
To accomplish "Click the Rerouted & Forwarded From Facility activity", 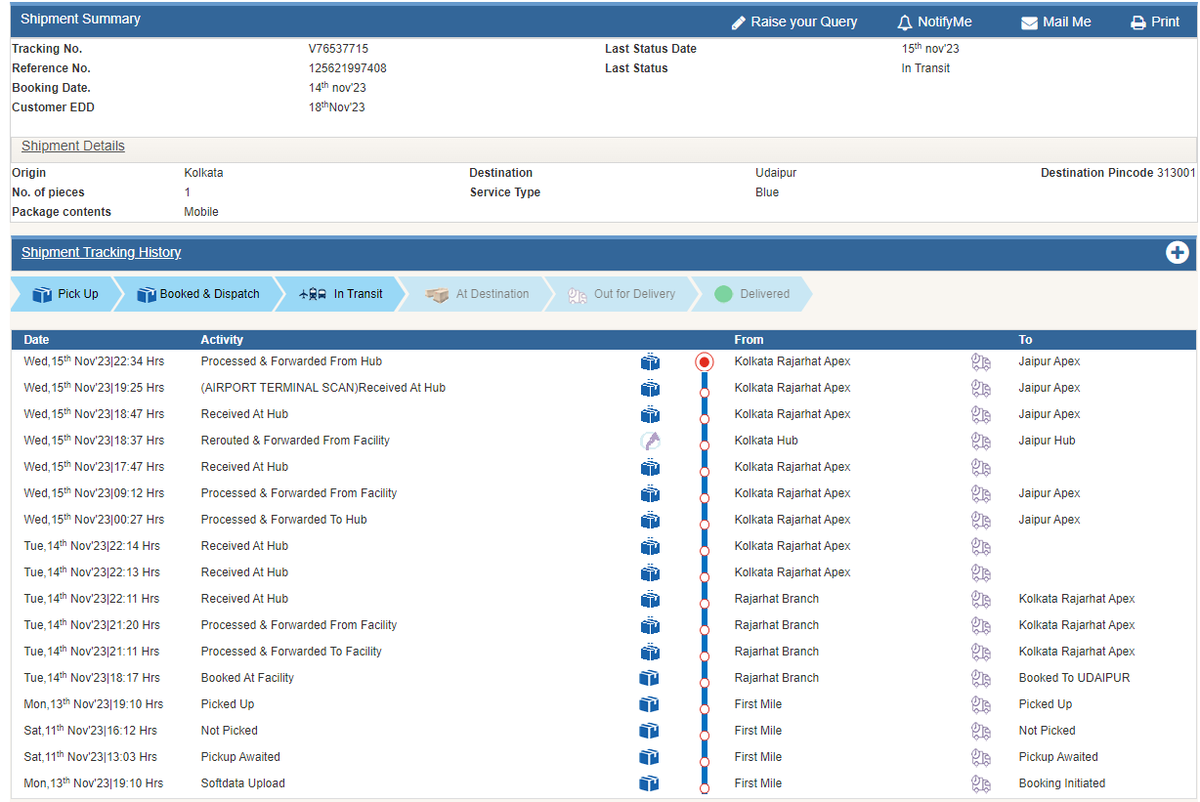I will [x=295, y=440].
